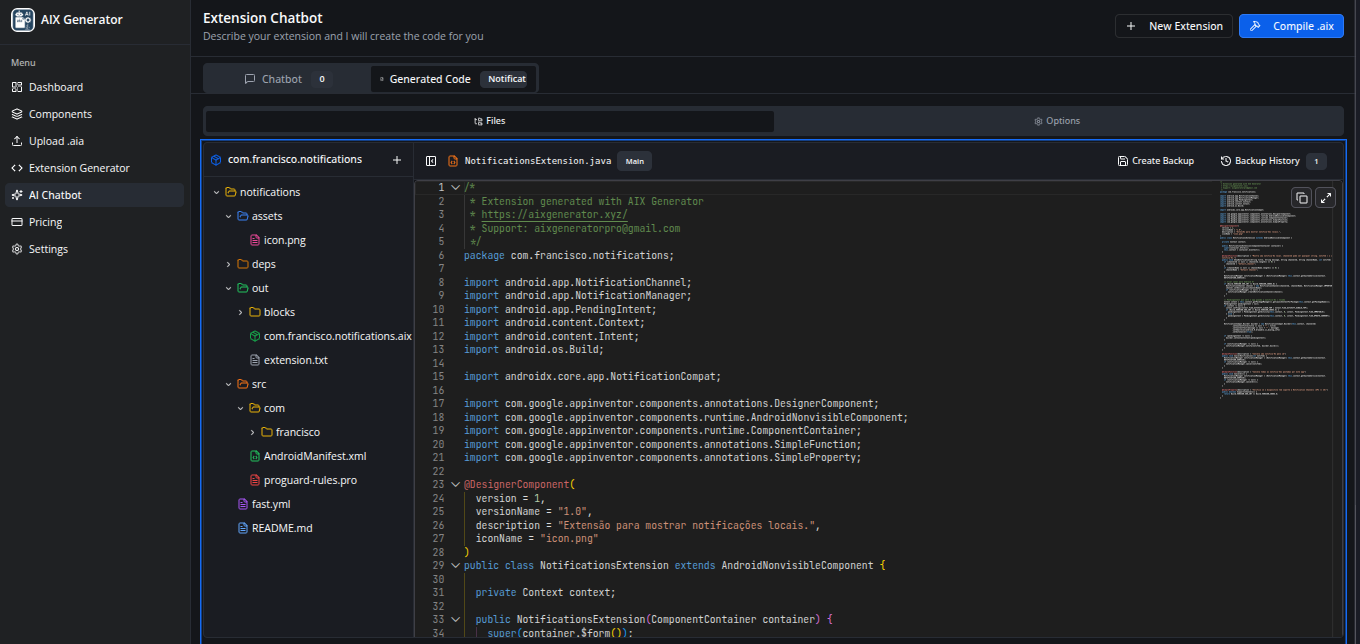The width and height of the screenshot is (1360, 644).
Task: Click the New Extension button
Action: pos(1174,26)
